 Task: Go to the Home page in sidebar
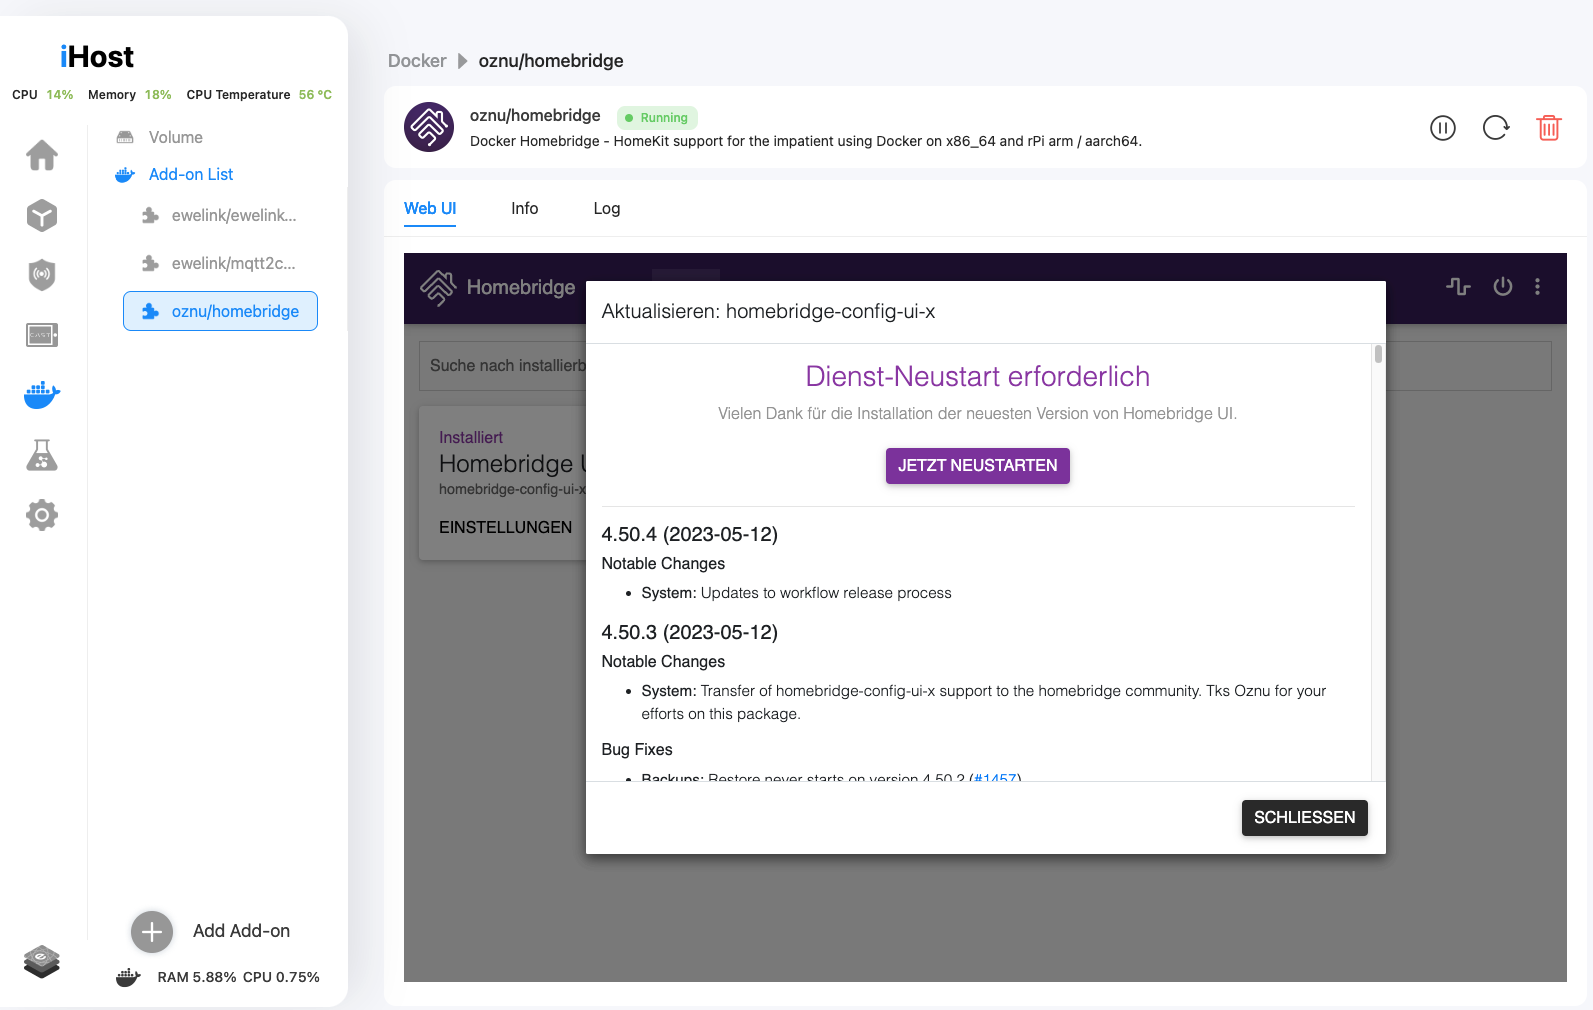[42, 155]
